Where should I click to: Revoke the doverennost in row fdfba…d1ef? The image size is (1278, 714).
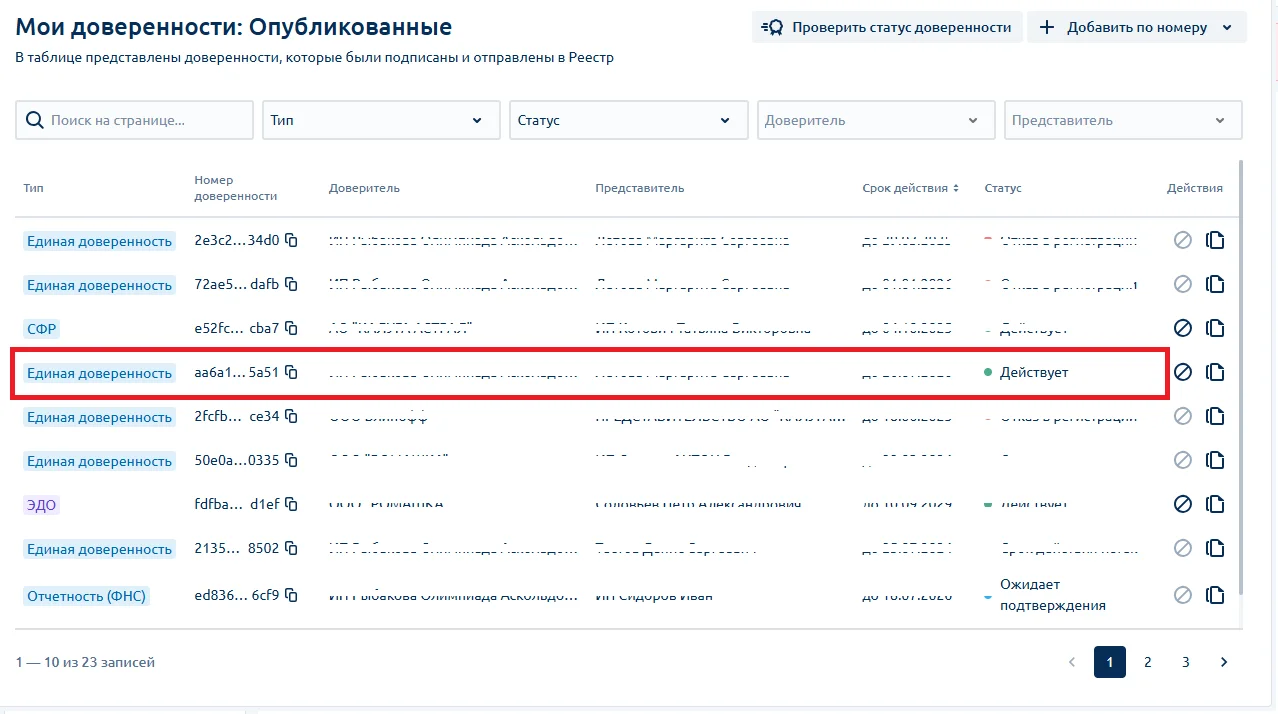click(x=1183, y=504)
